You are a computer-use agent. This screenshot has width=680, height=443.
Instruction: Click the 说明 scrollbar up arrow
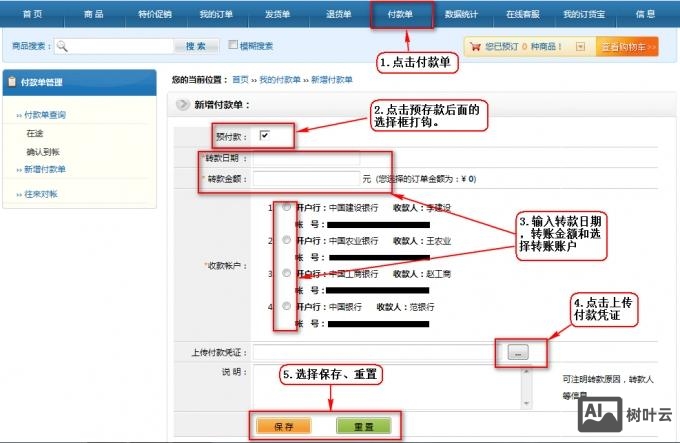(x=526, y=371)
